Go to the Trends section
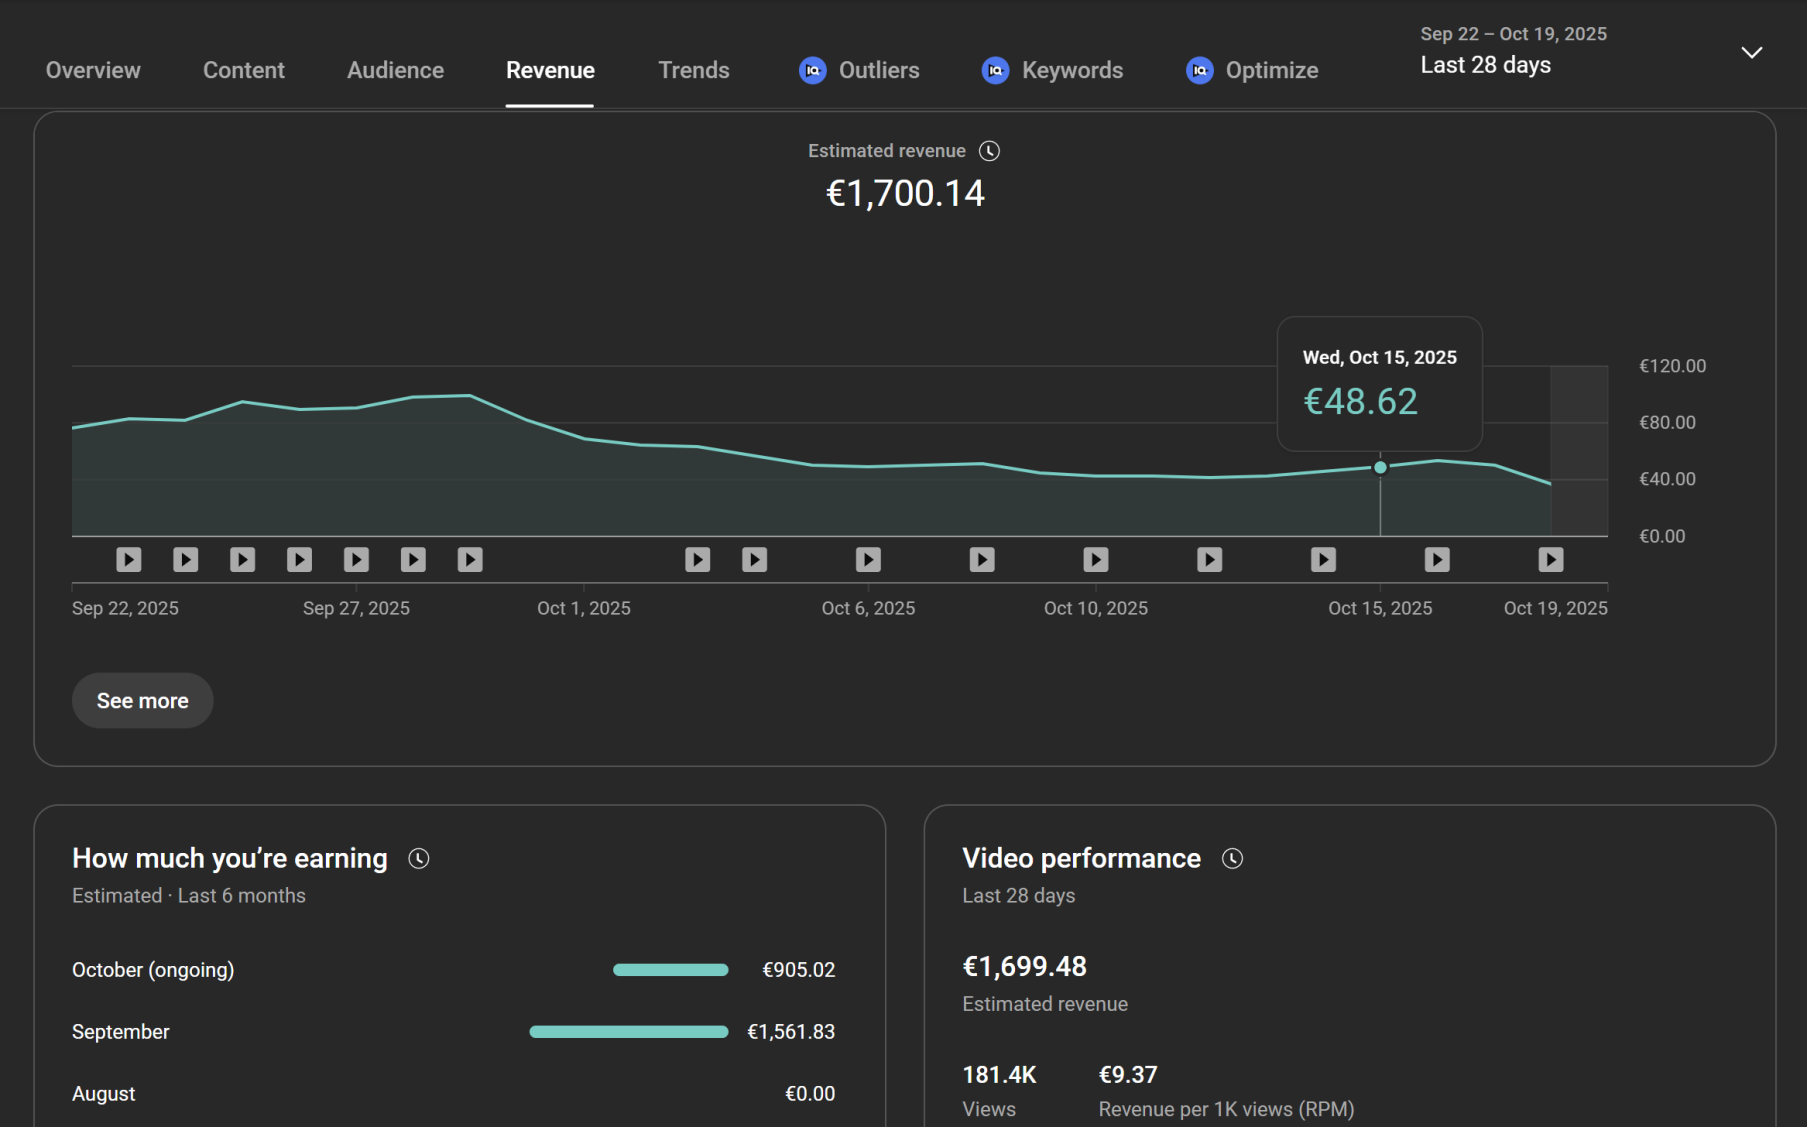Image resolution: width=1807 pixels, height=1127 pixels. [693, 70]
